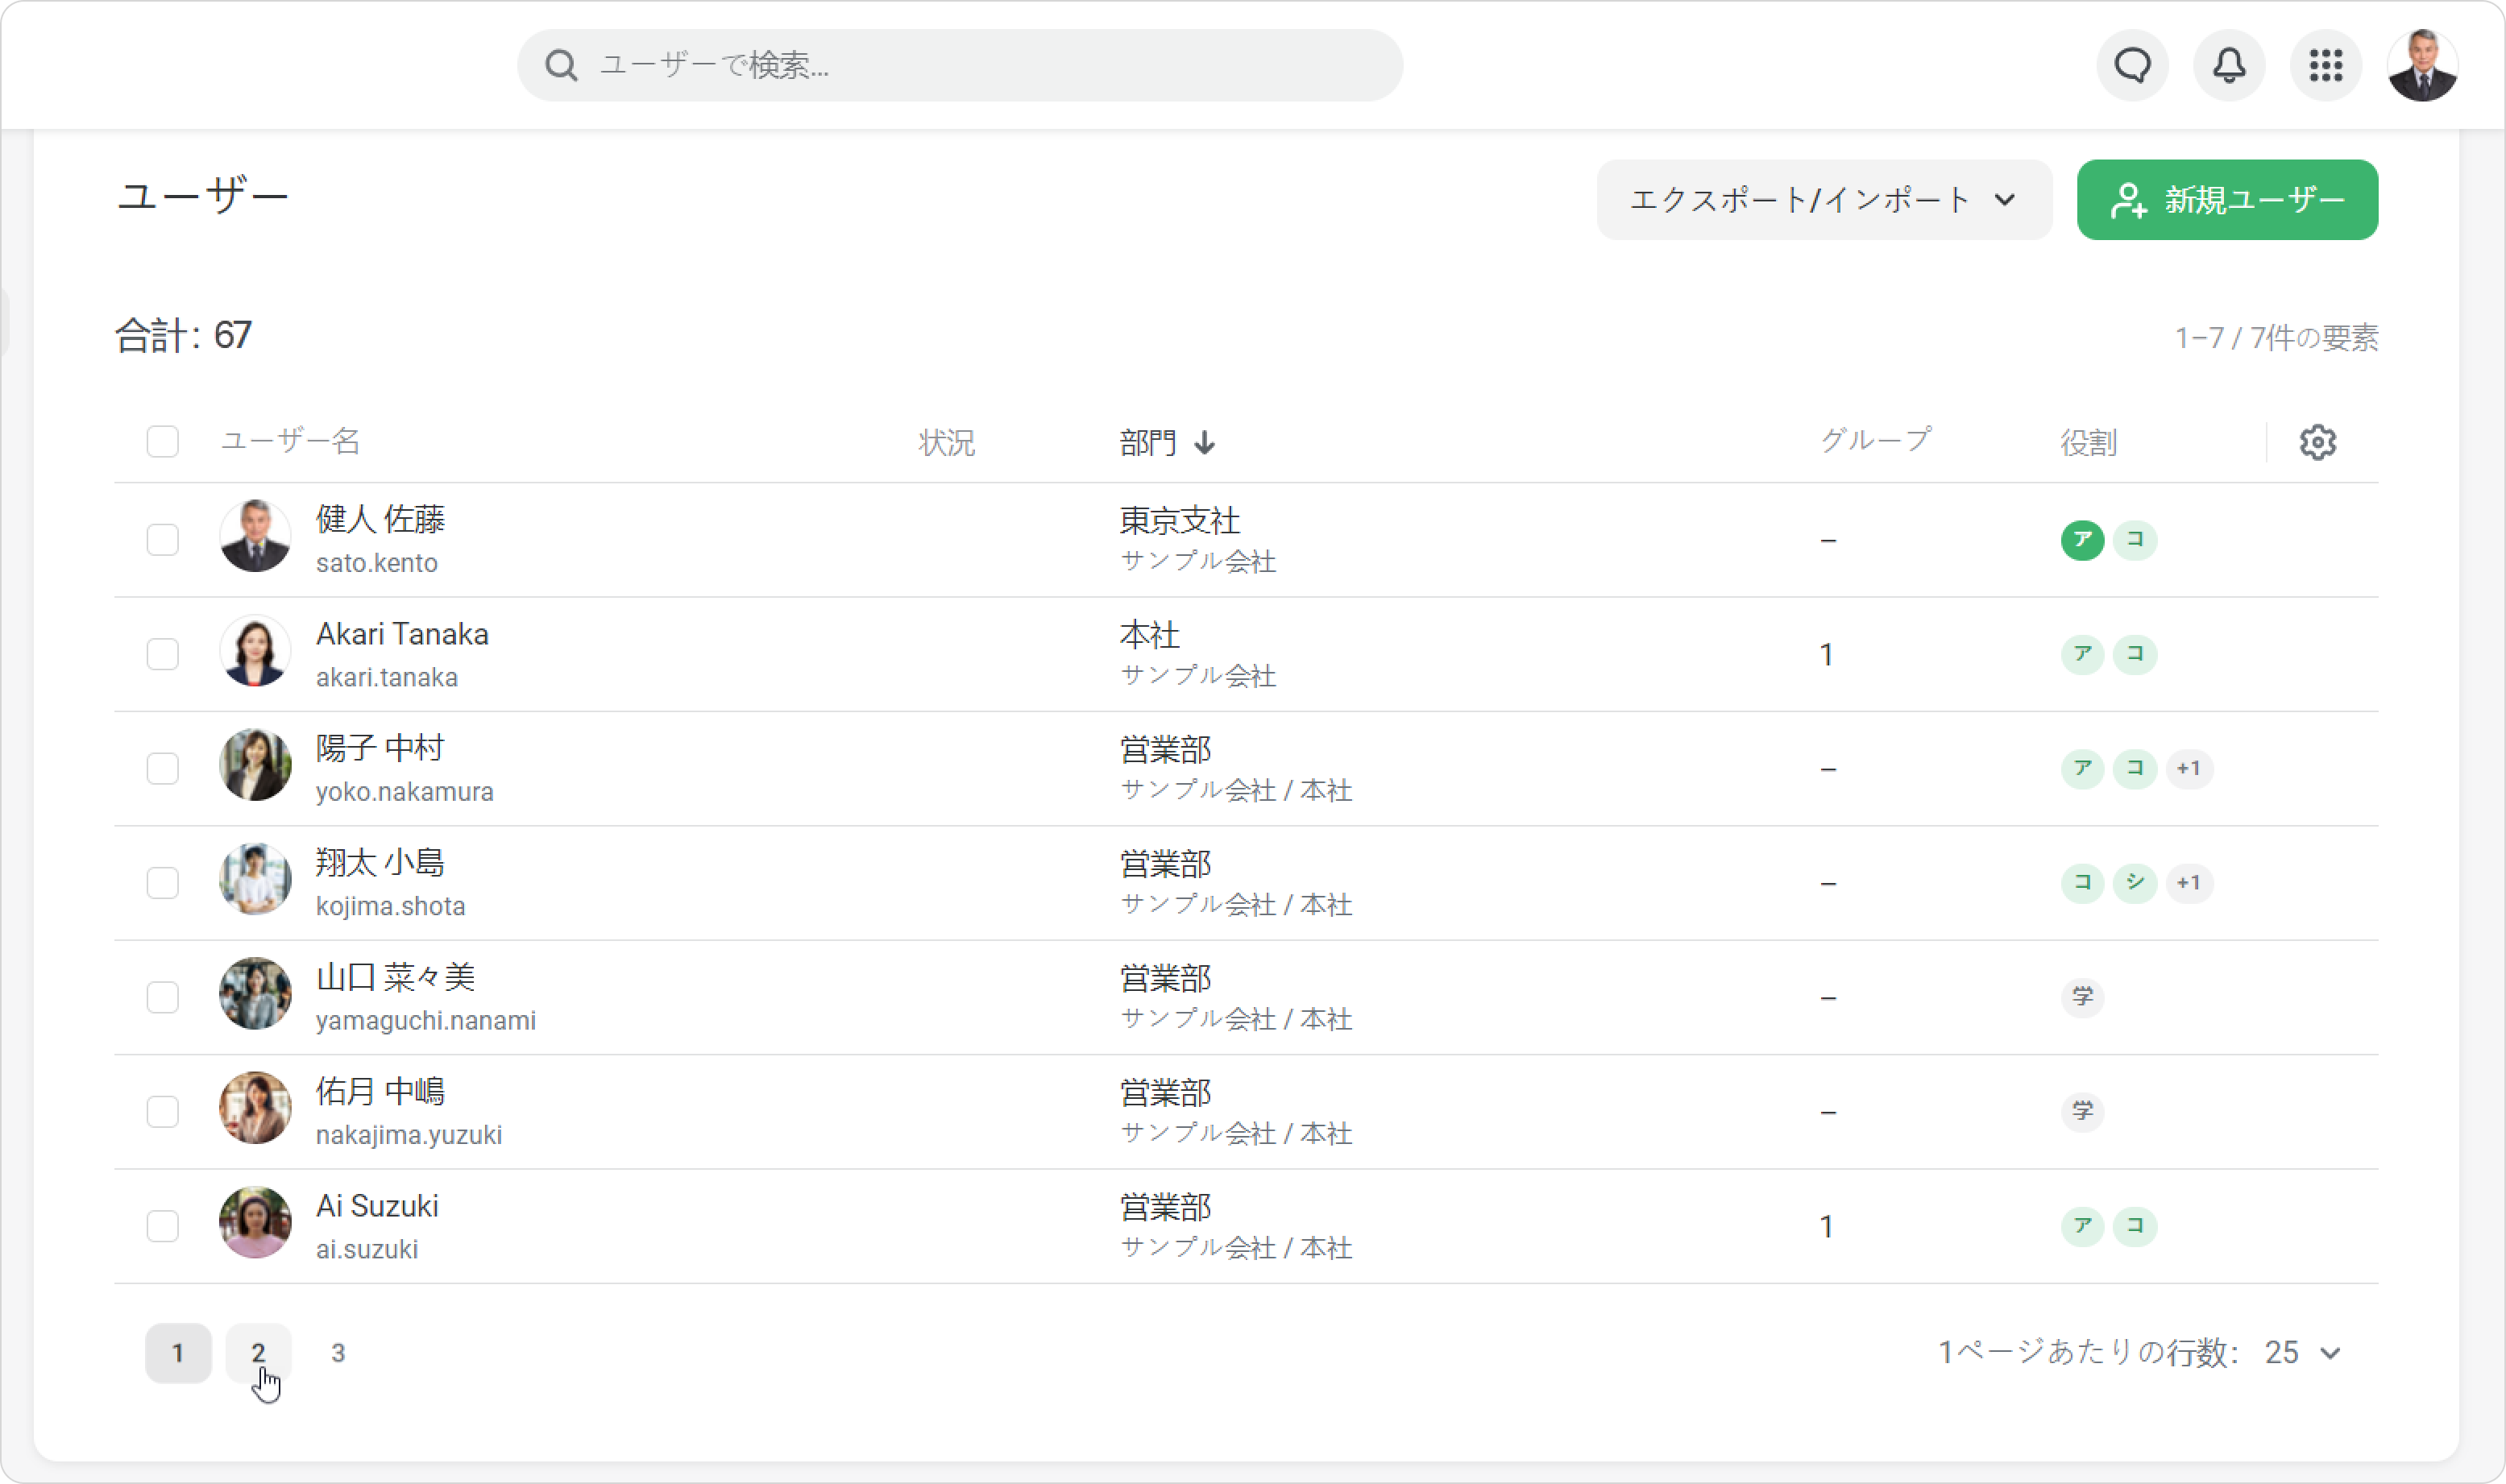Click the 新規ユーザー button
Screen dimensions: 2506x1484
[2227, 200]
